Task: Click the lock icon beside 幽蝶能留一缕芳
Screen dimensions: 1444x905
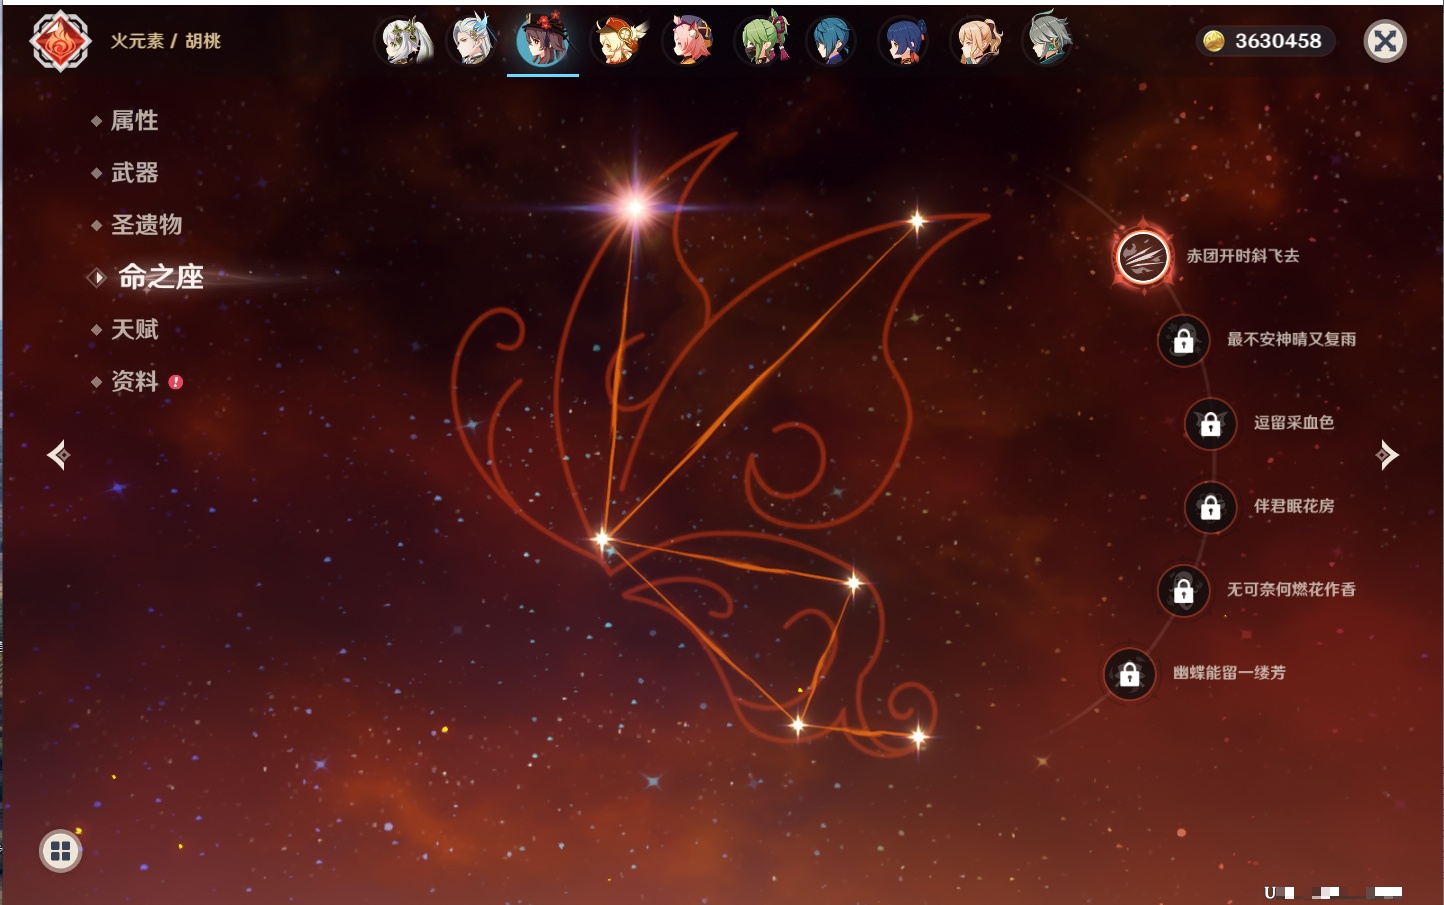Action: point(1130,674)
